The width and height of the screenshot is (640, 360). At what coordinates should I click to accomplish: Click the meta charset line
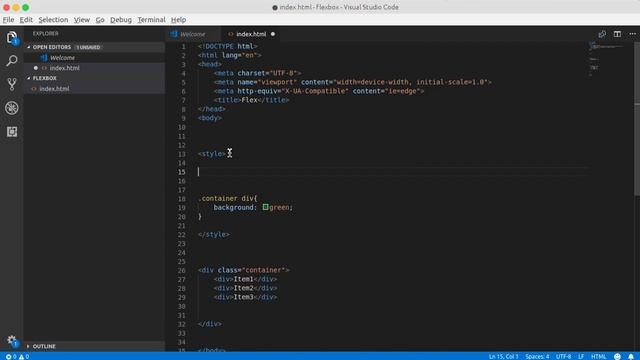258,73
